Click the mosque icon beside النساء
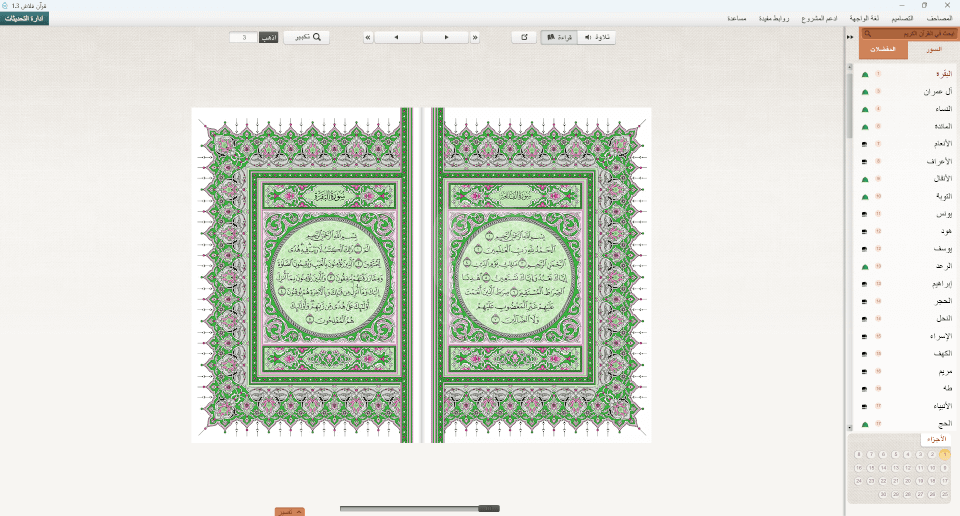Image resolution: width=960 pixels, height=516 pixels. coord(865,110)
